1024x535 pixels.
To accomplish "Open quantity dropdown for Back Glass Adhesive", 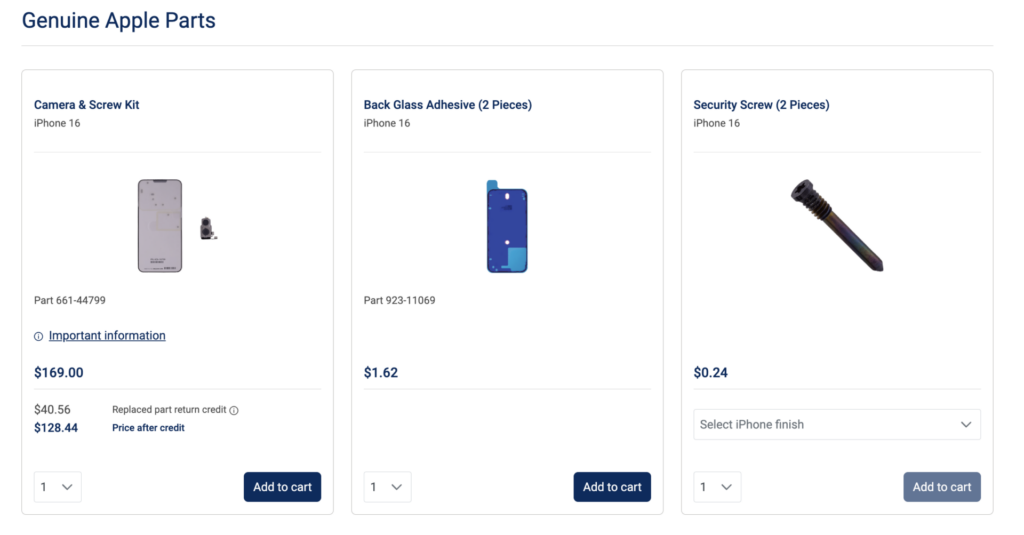I will [x=387, y=487].
